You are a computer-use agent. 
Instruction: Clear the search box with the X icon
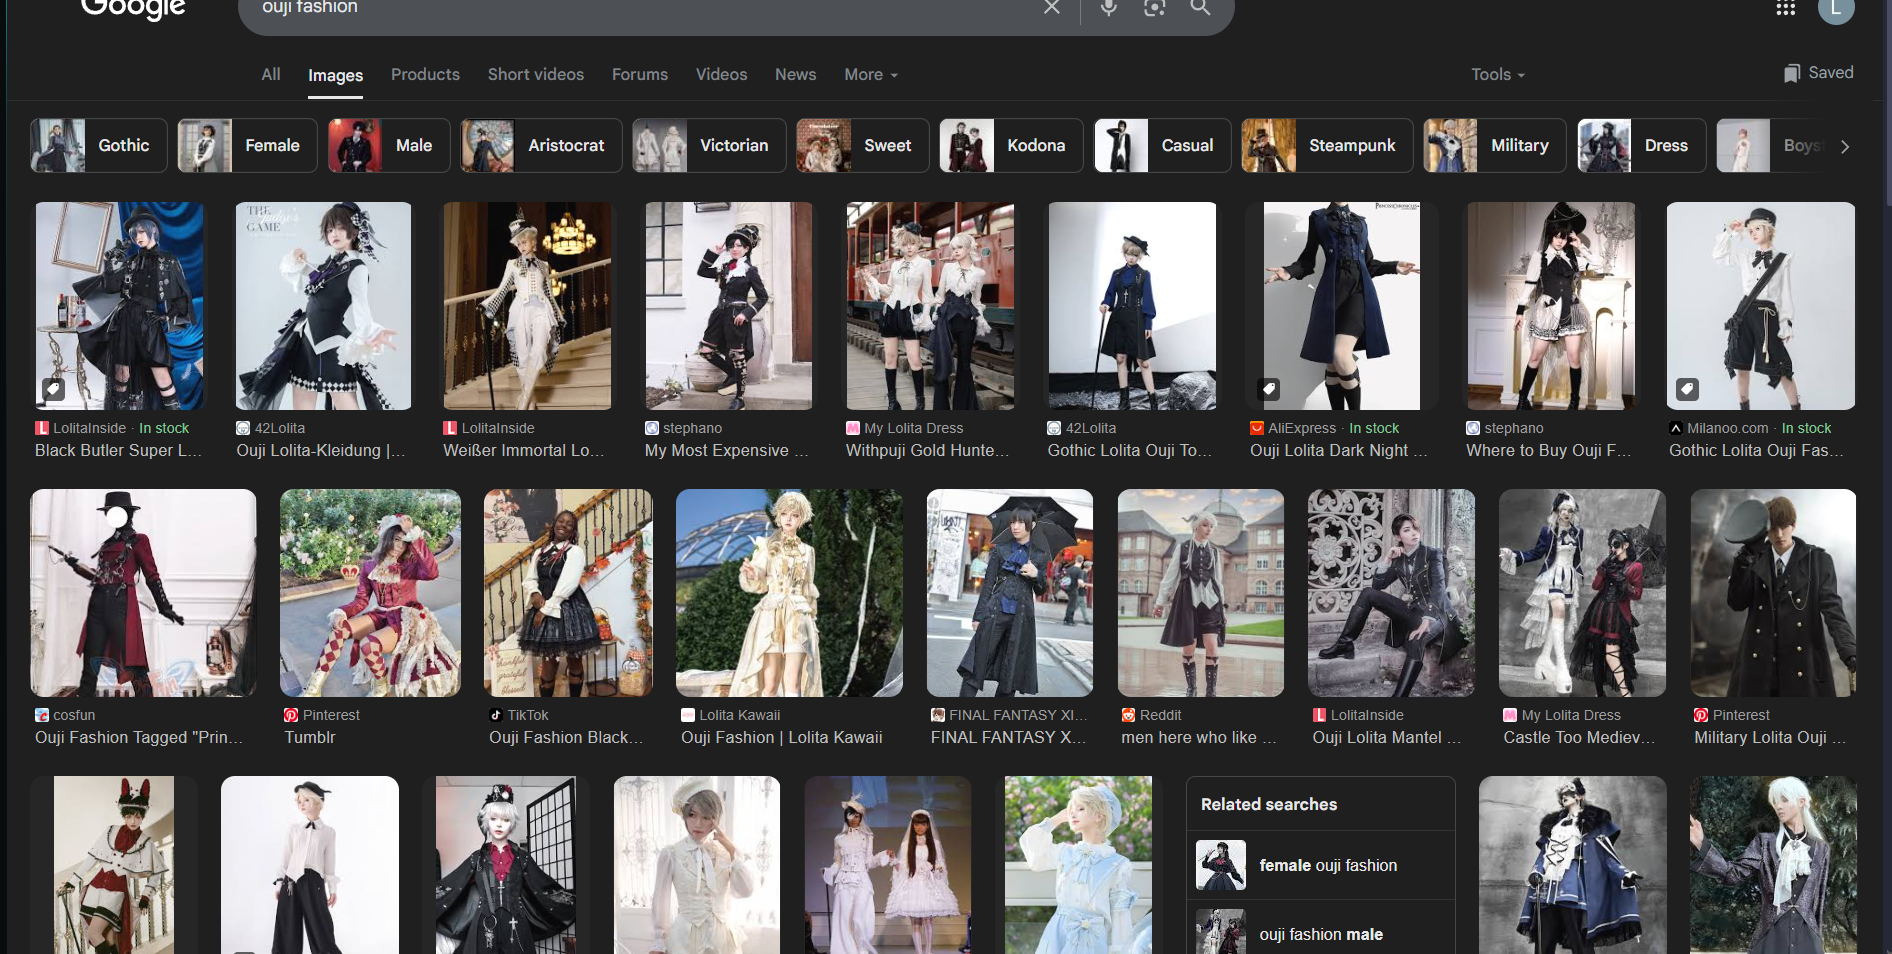(x=1051, y=7)
